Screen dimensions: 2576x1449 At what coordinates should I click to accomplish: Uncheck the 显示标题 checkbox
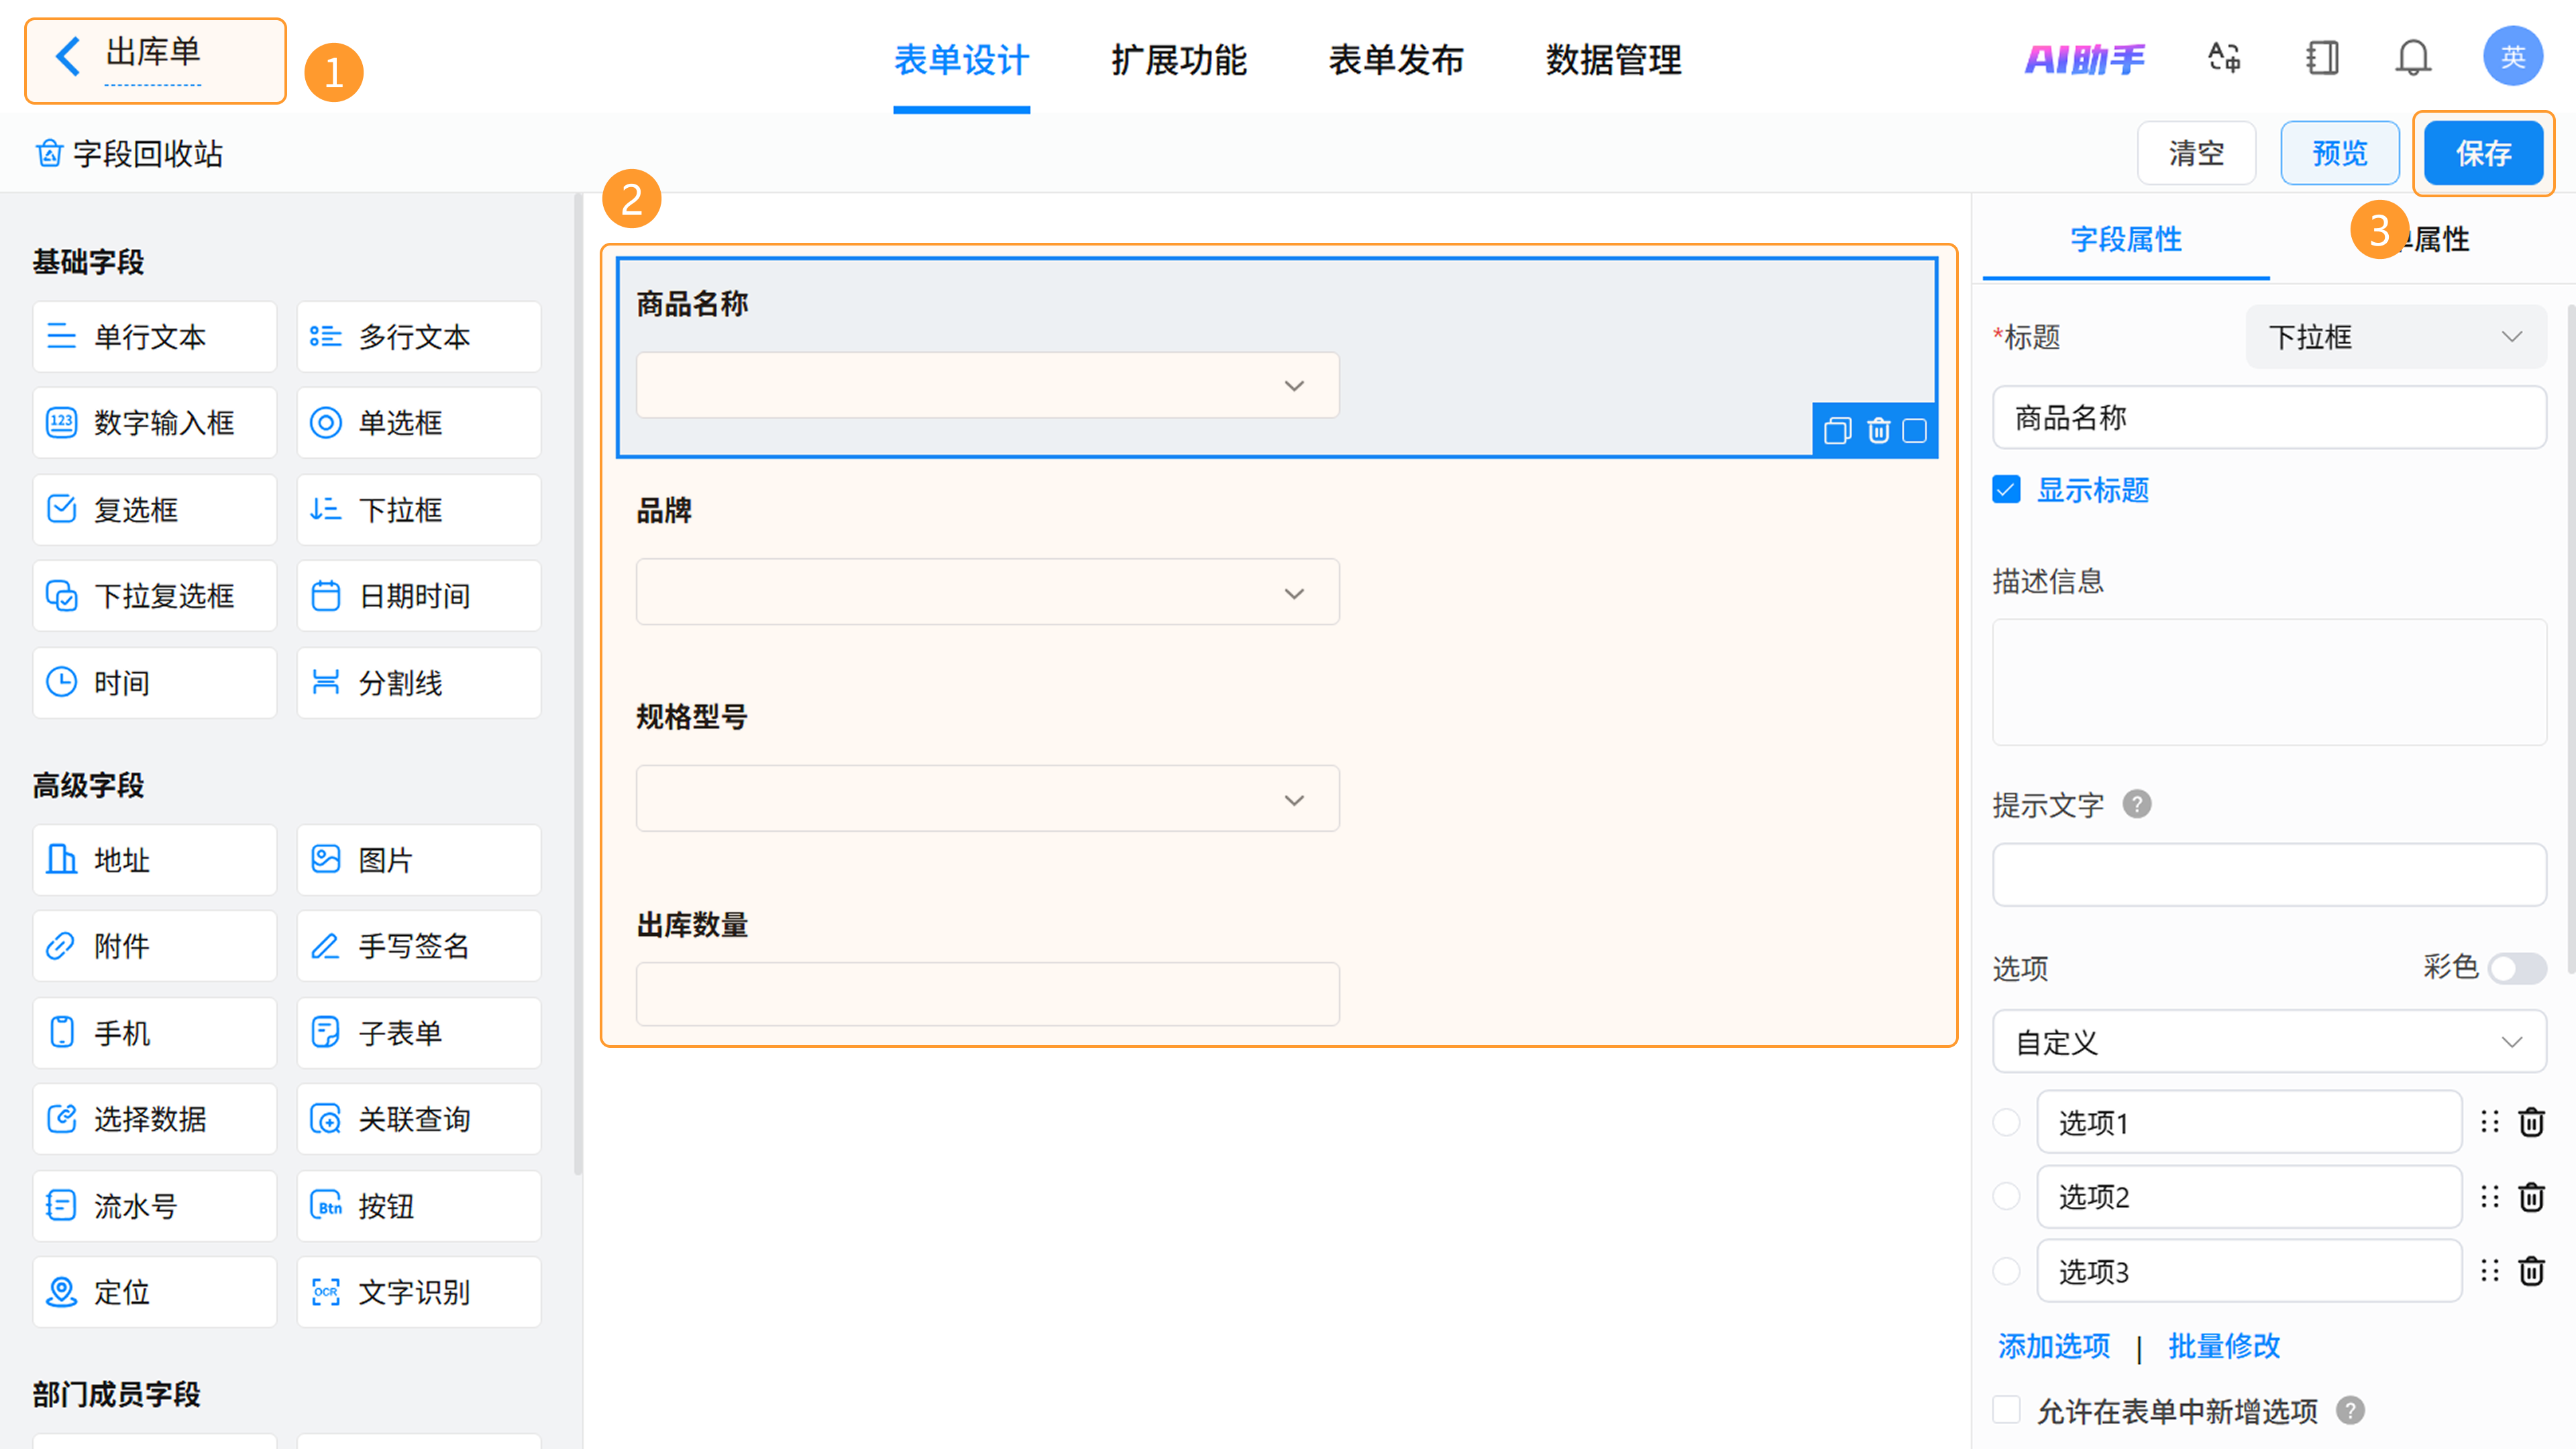[x=2006, y=490]
